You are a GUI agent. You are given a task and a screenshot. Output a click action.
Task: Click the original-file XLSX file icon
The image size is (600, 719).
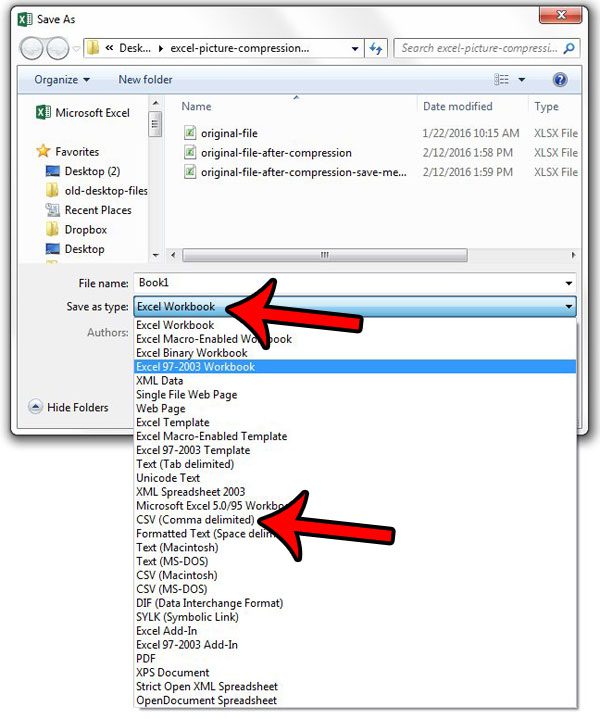(x=189, y=133)
